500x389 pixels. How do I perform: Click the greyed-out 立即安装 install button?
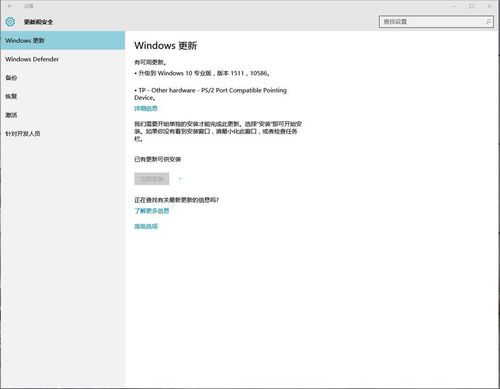[x=152, y=179]
